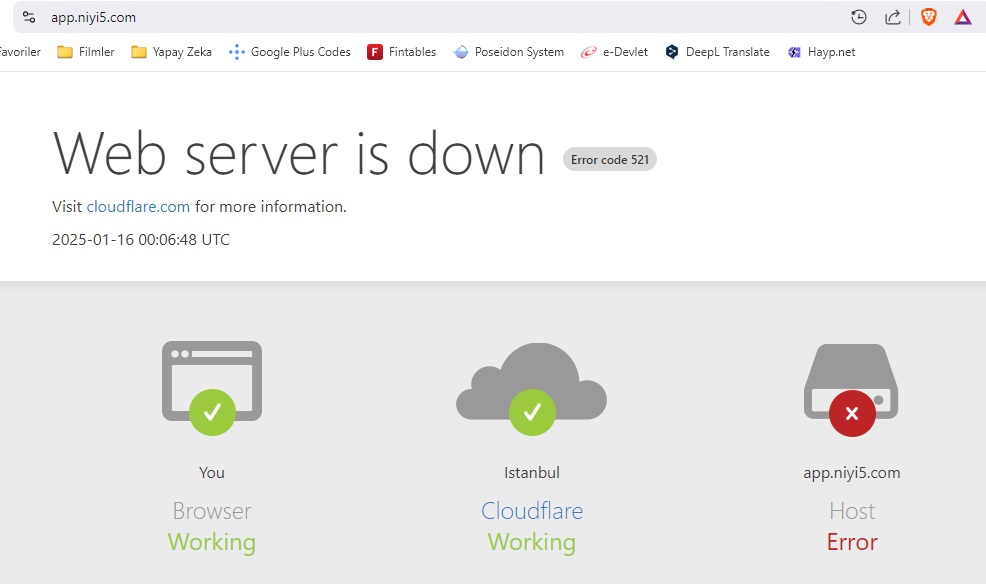Click the host server red error icon
Screen dimensions: 986x584
(x=852, y=414)
